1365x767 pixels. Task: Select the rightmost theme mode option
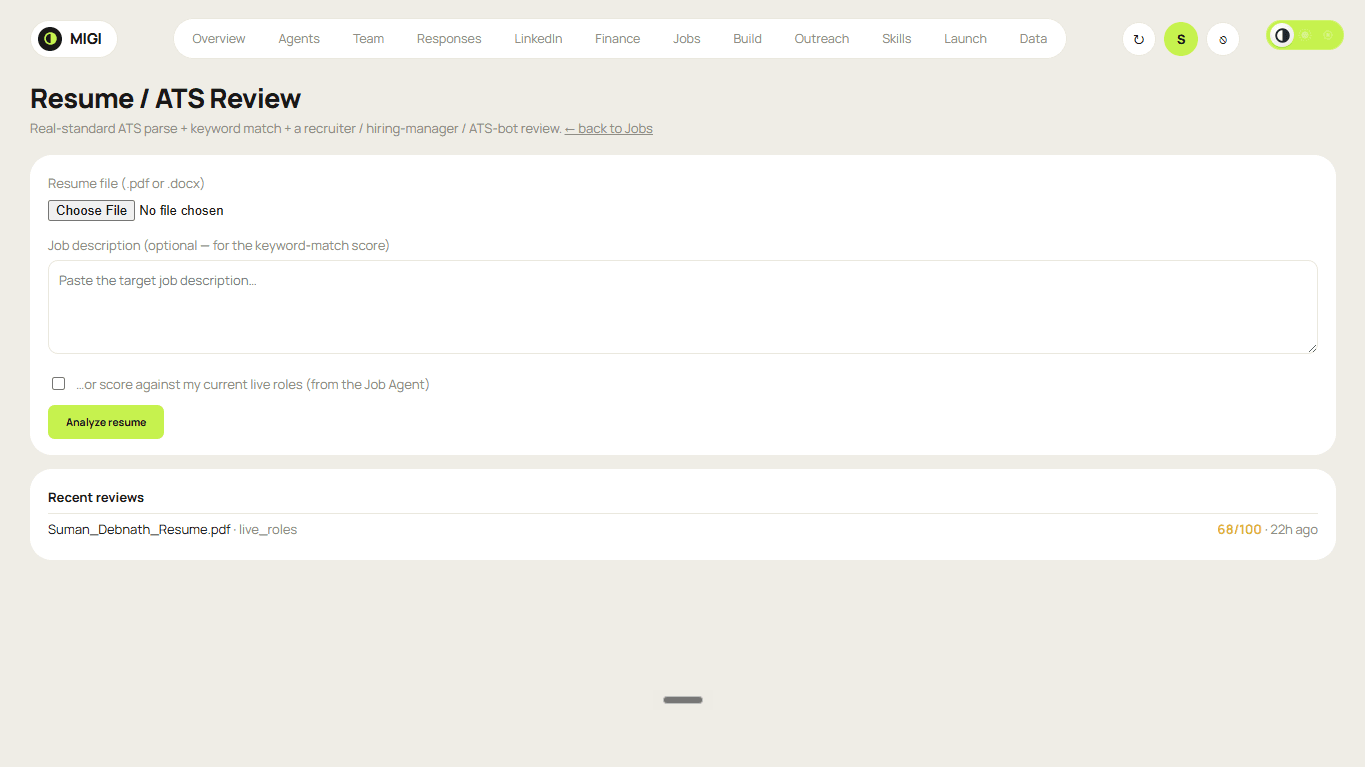tap(1328, 35)
